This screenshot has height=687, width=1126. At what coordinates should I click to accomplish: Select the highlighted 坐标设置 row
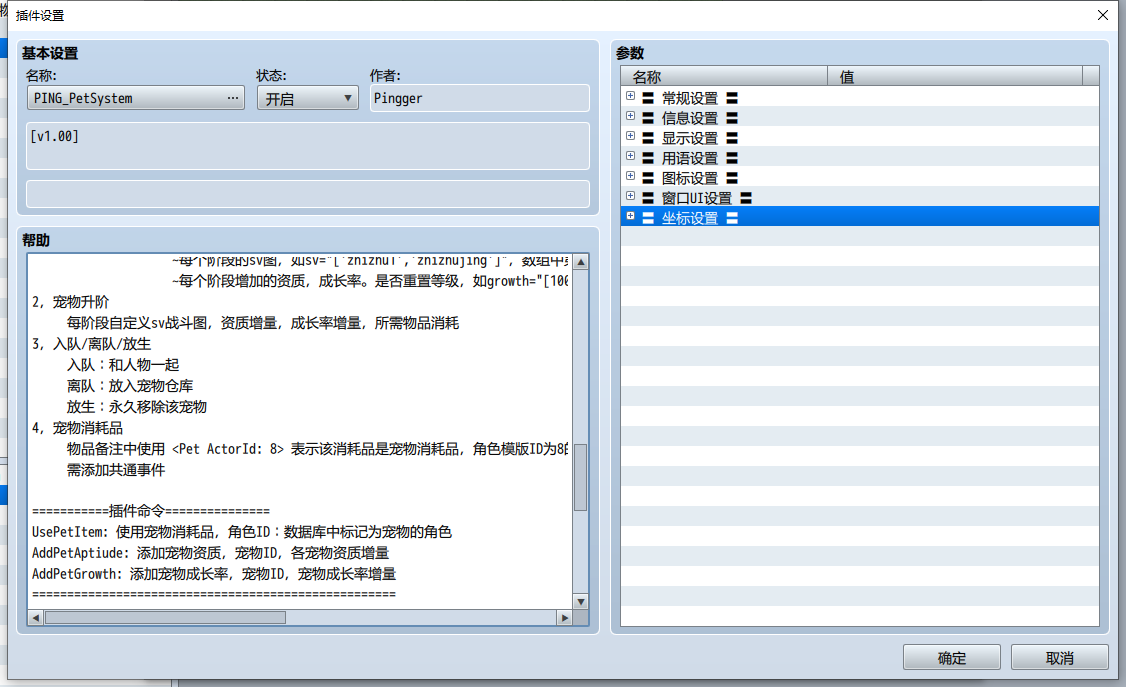(860, 217)
